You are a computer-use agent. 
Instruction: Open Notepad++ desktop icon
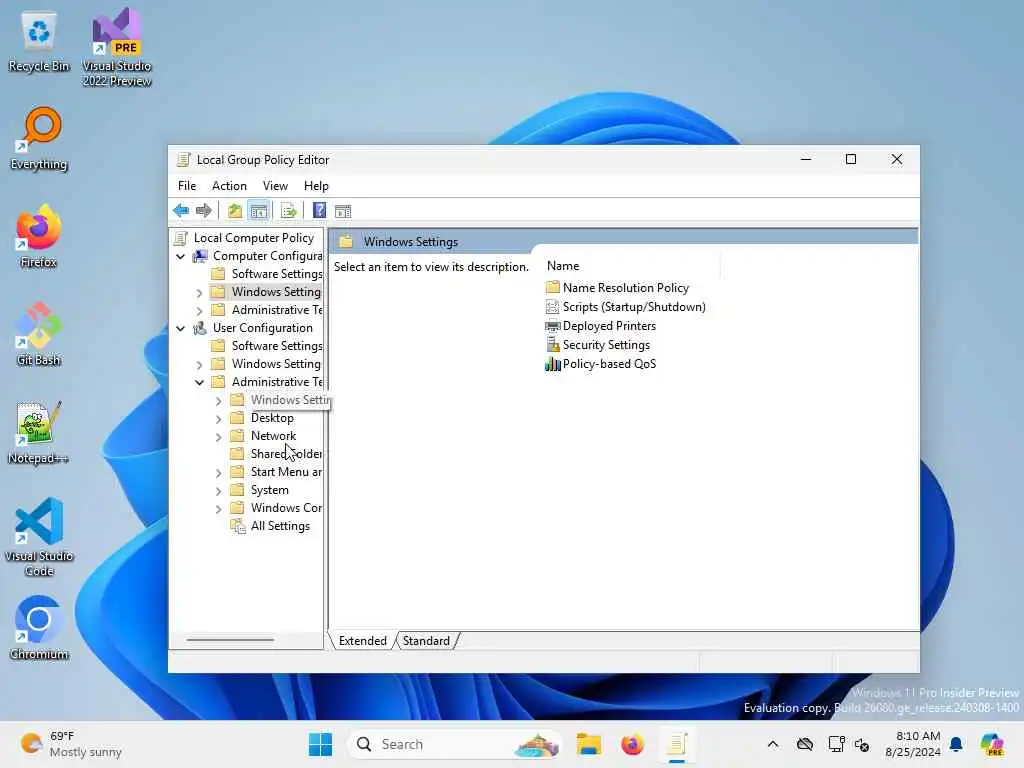tap(39, 432)
